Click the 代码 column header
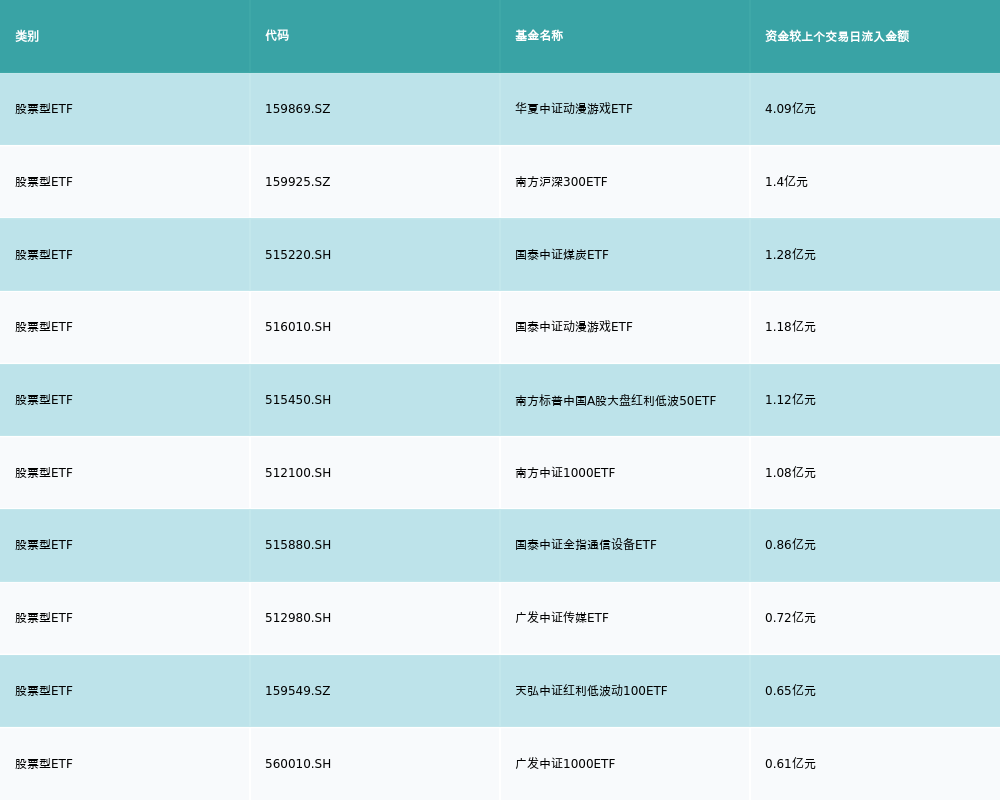Screen dimensions: 1000x800 point(277,36)
